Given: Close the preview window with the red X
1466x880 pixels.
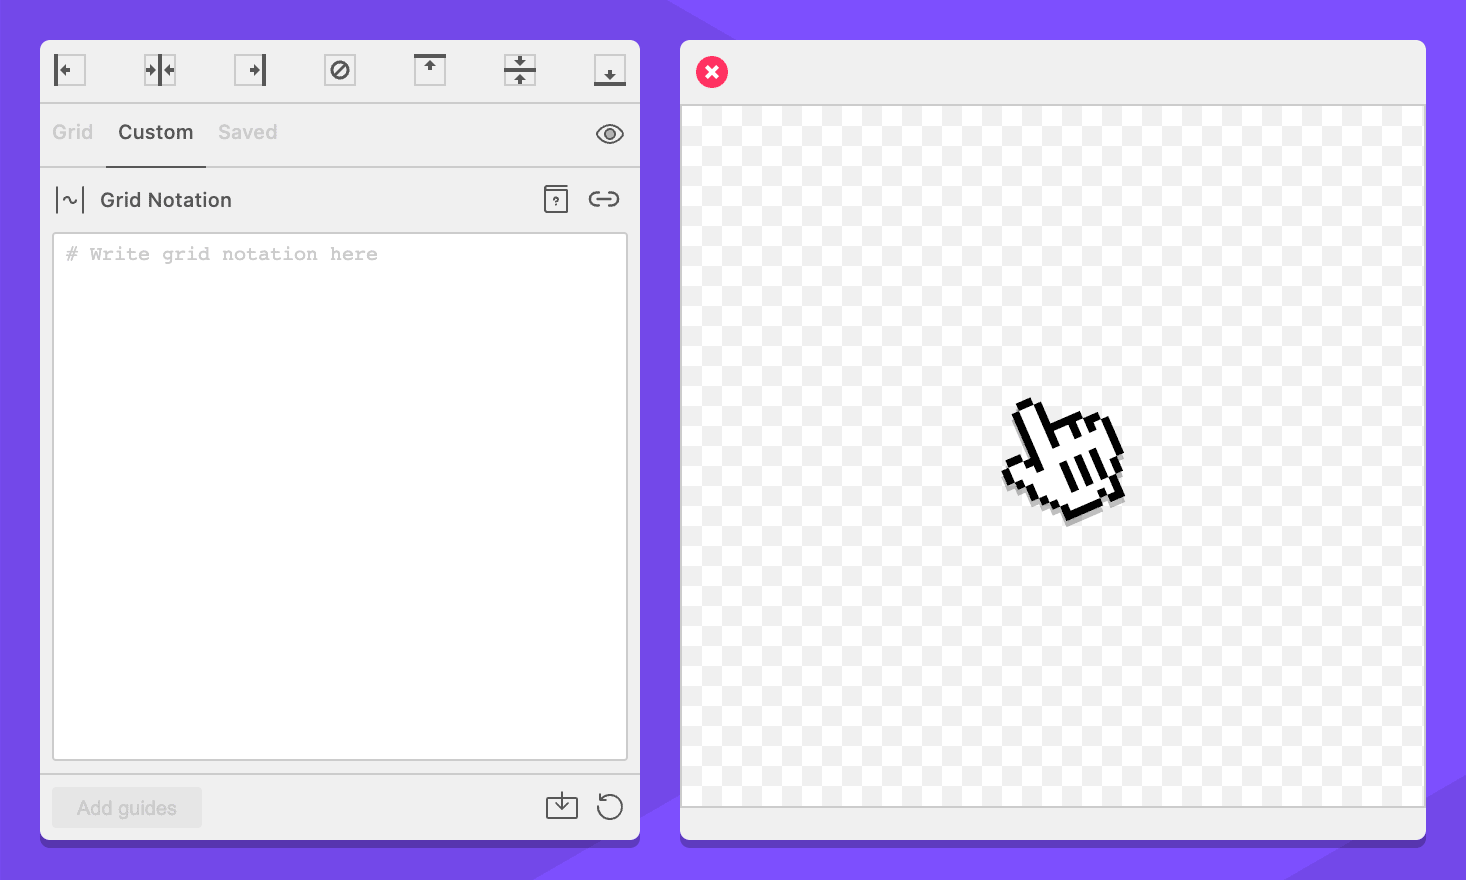Looking at the screenshot, I should pos(712,72).
